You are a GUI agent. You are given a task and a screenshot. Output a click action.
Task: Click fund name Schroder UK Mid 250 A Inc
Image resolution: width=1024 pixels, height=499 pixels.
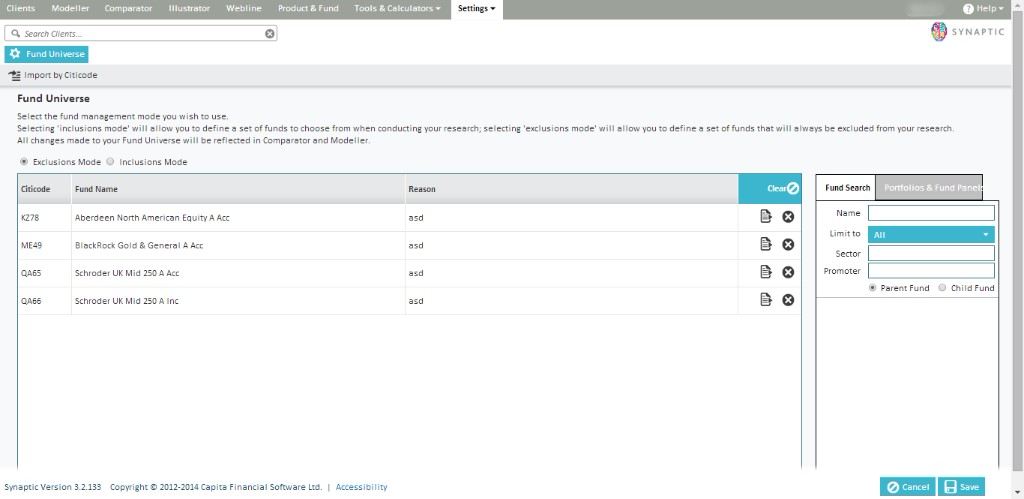(127, 301)
